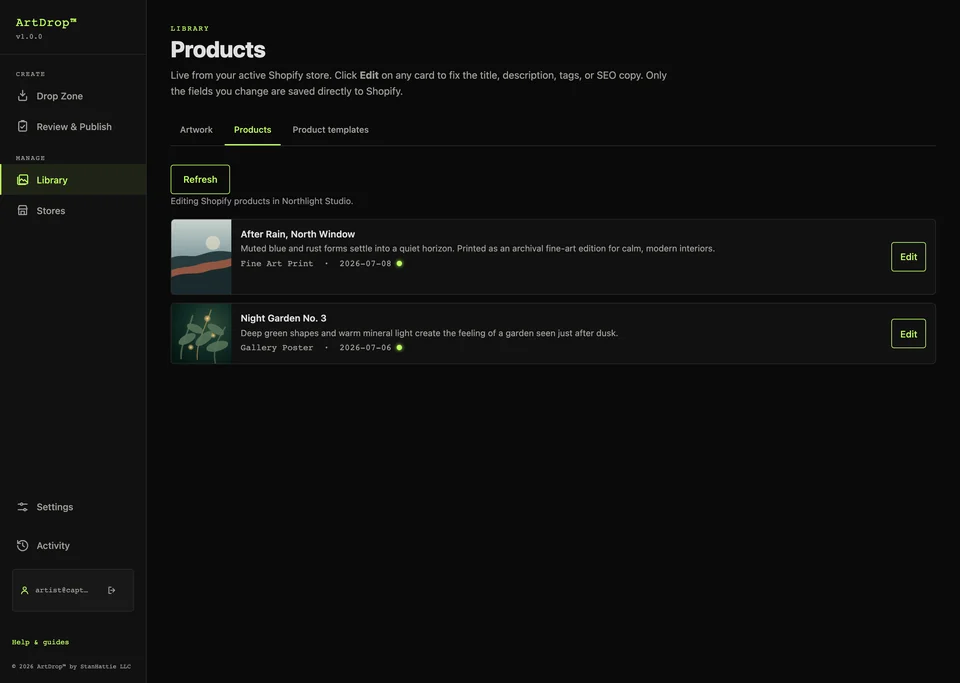Click the 'Muted blue and rust forms' description
This screenshot has width=960, height=683.
point(478,248)
